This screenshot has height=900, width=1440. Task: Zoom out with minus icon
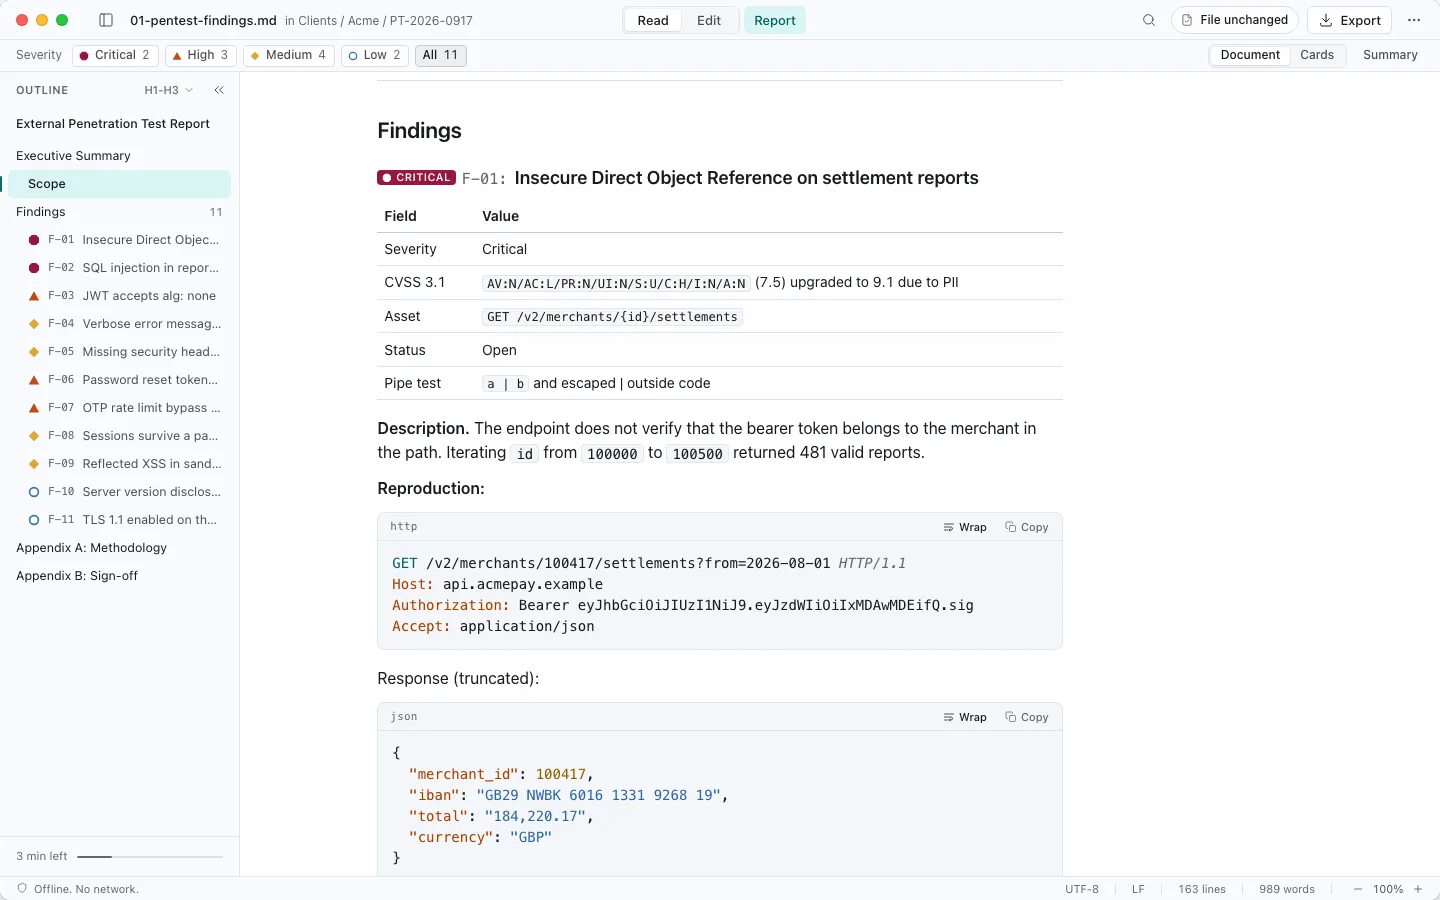click(x=1357, y=889)
